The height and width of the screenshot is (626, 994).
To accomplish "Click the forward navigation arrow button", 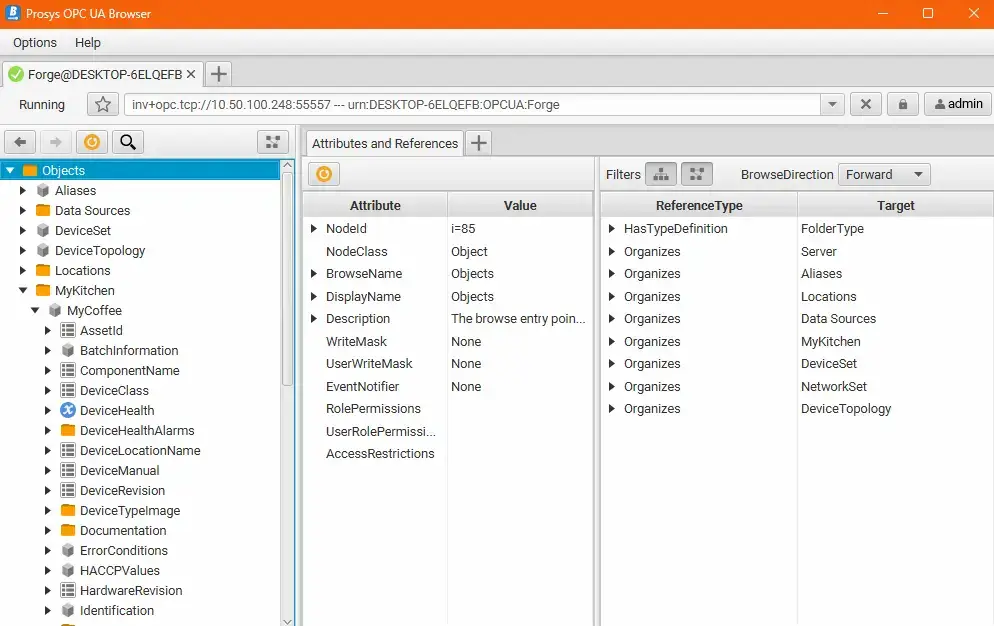I will 56,142.
